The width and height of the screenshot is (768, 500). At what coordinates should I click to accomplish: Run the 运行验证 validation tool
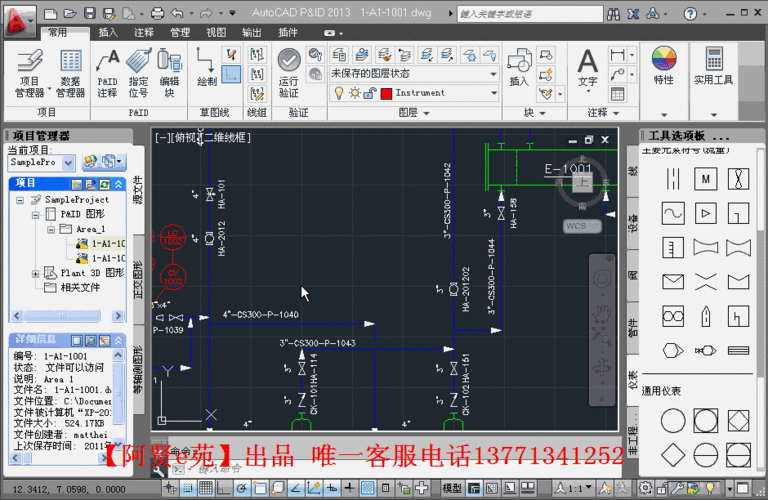[288, 73]
